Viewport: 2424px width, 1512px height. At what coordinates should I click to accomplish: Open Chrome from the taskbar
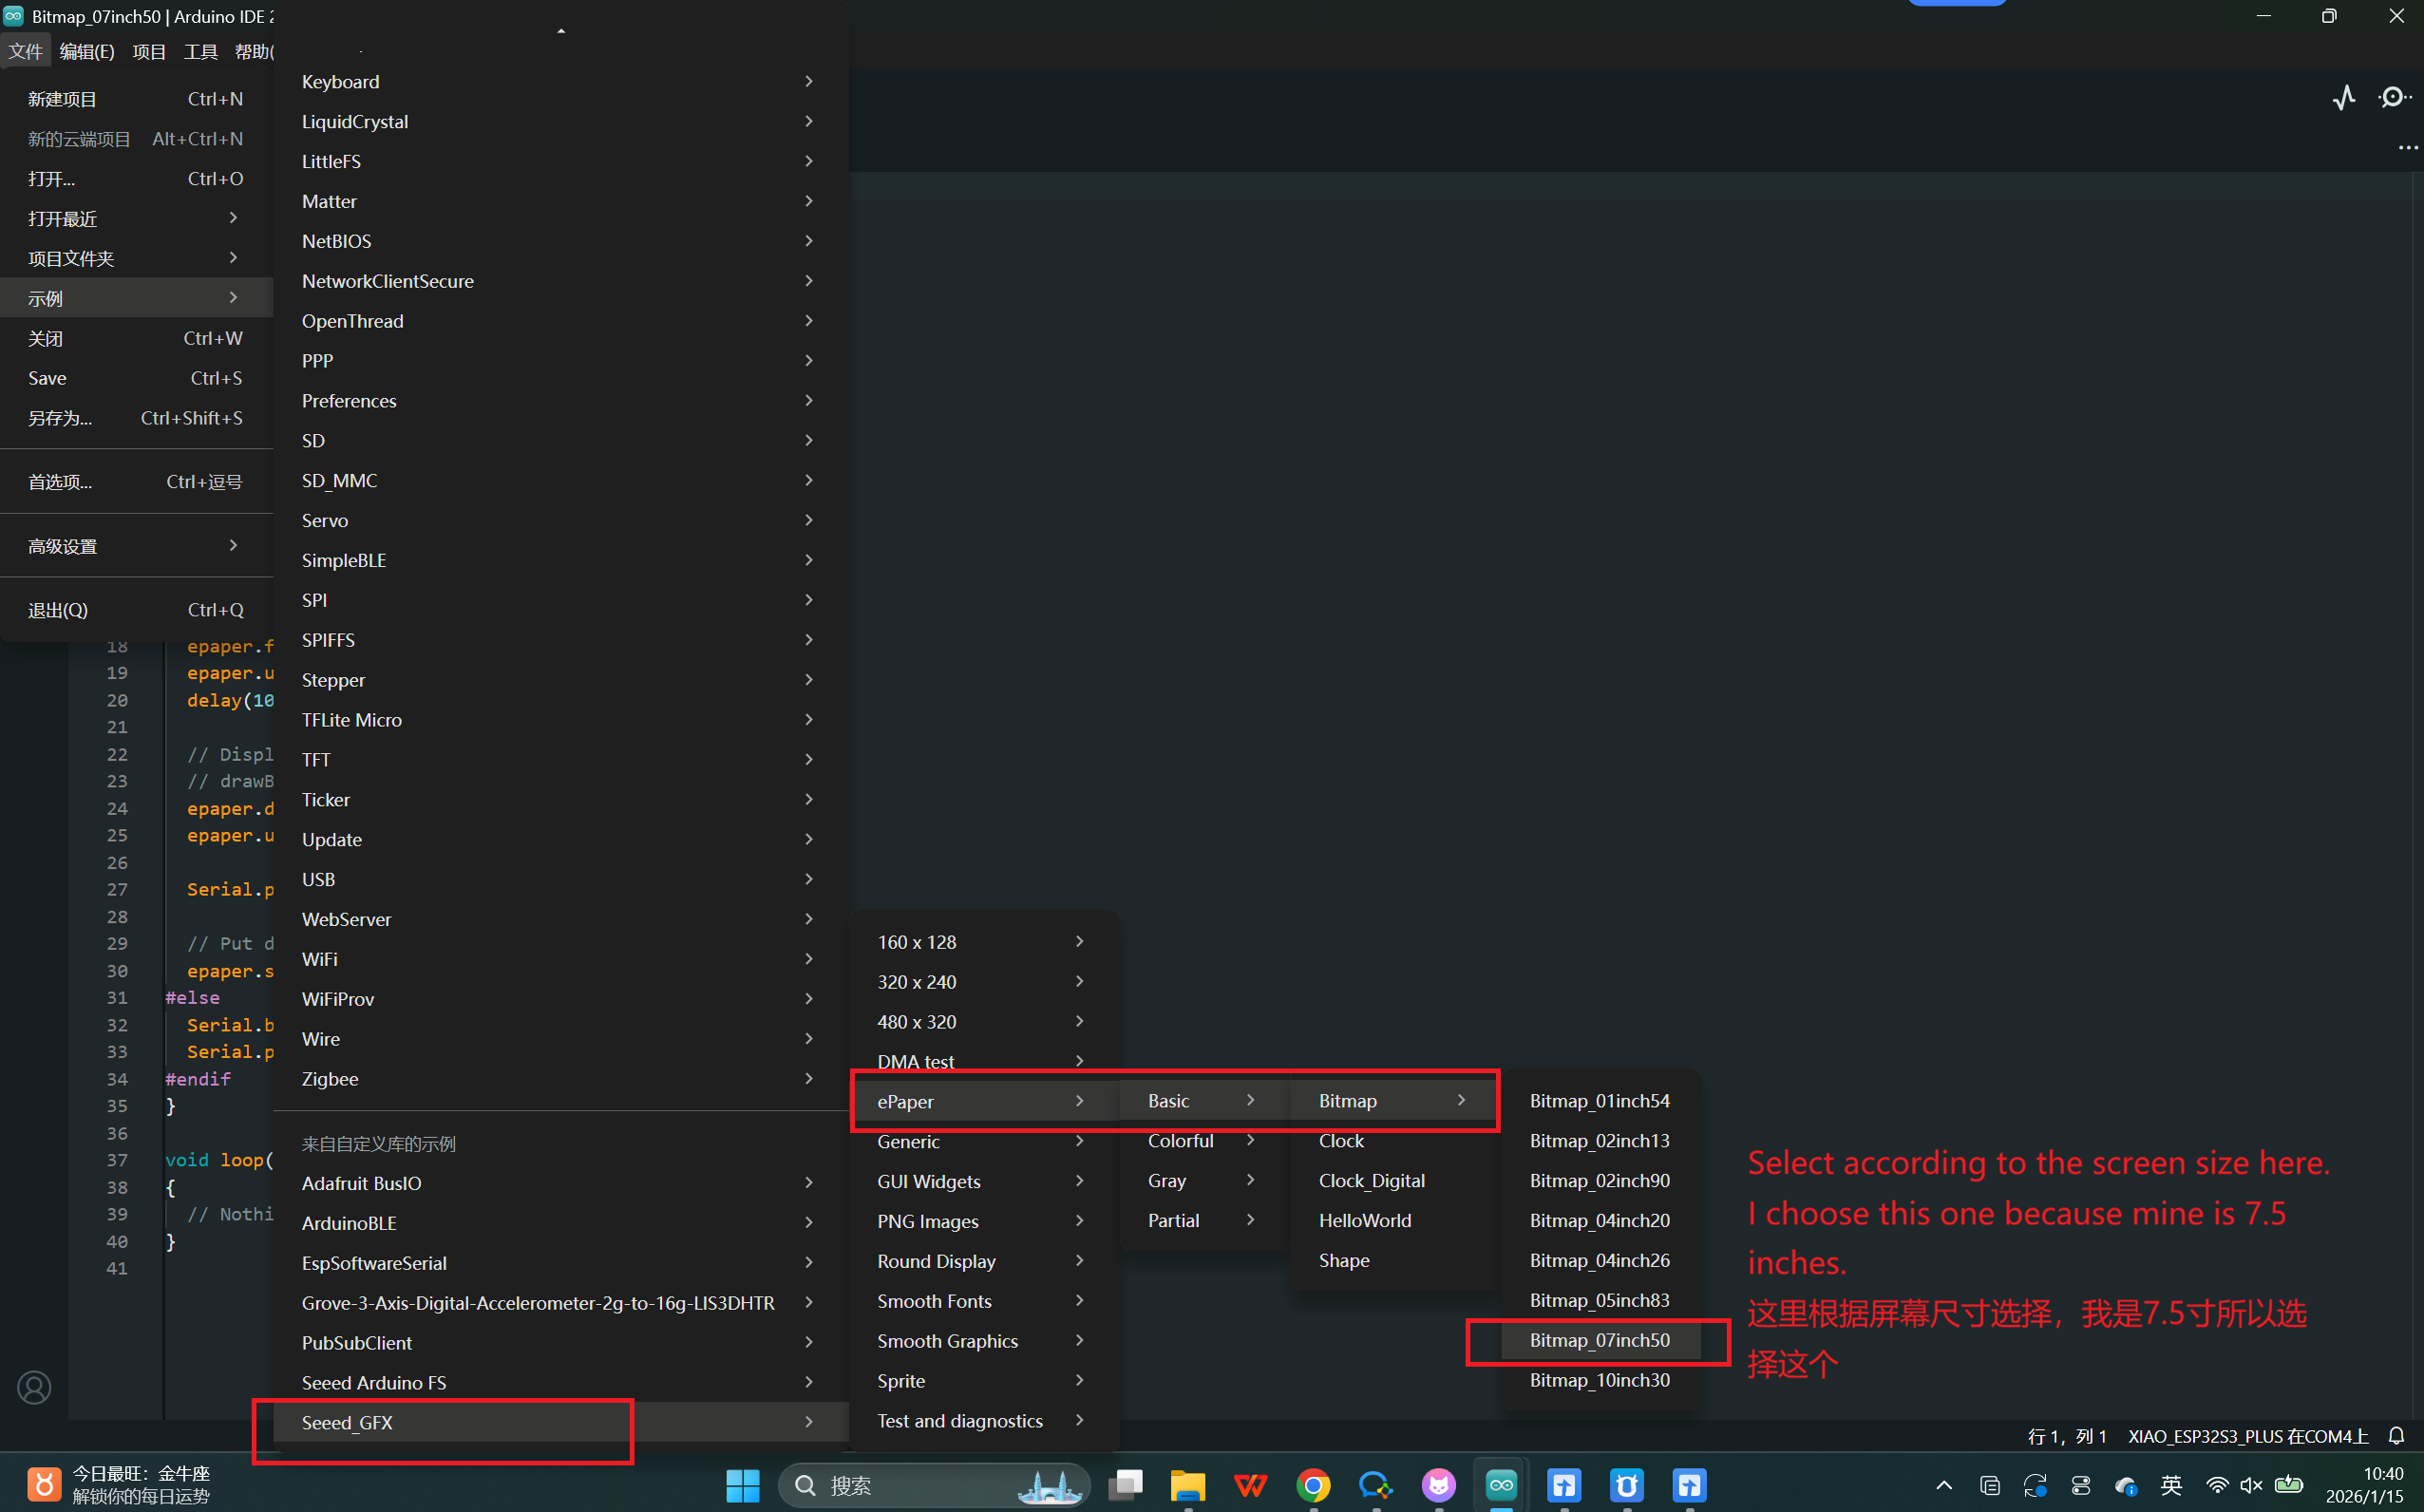1313,1485
